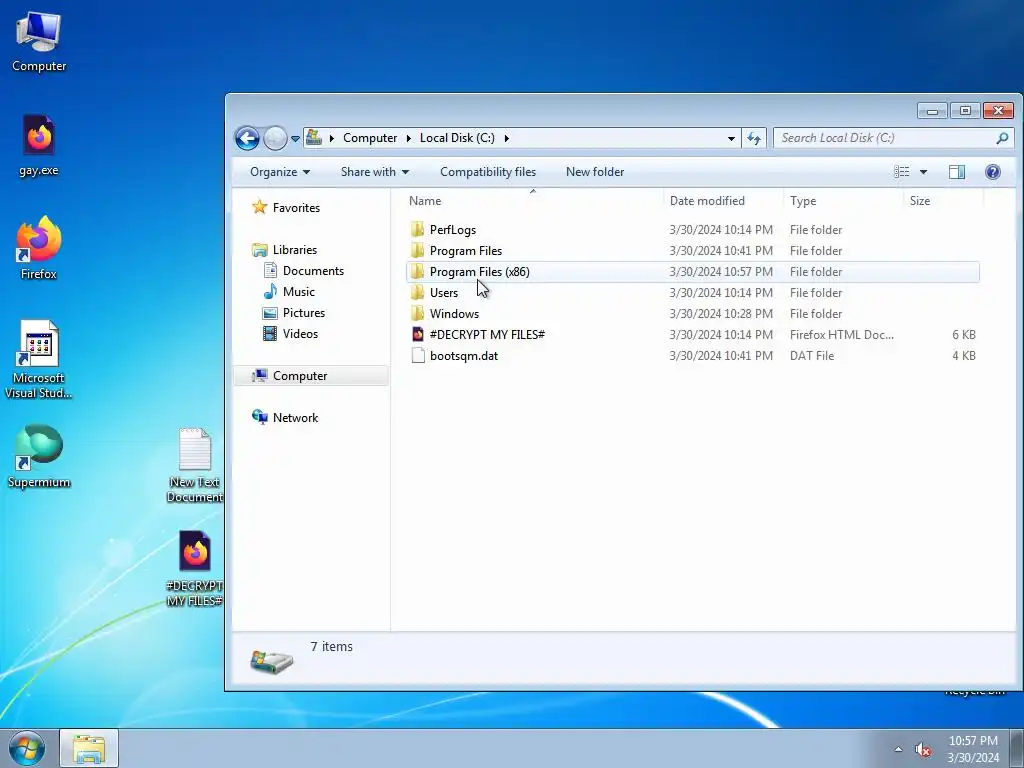Open Videos library in navigation pane
Screen dimensions: 1024x768
pyautogui.click(x=290, y=334)
